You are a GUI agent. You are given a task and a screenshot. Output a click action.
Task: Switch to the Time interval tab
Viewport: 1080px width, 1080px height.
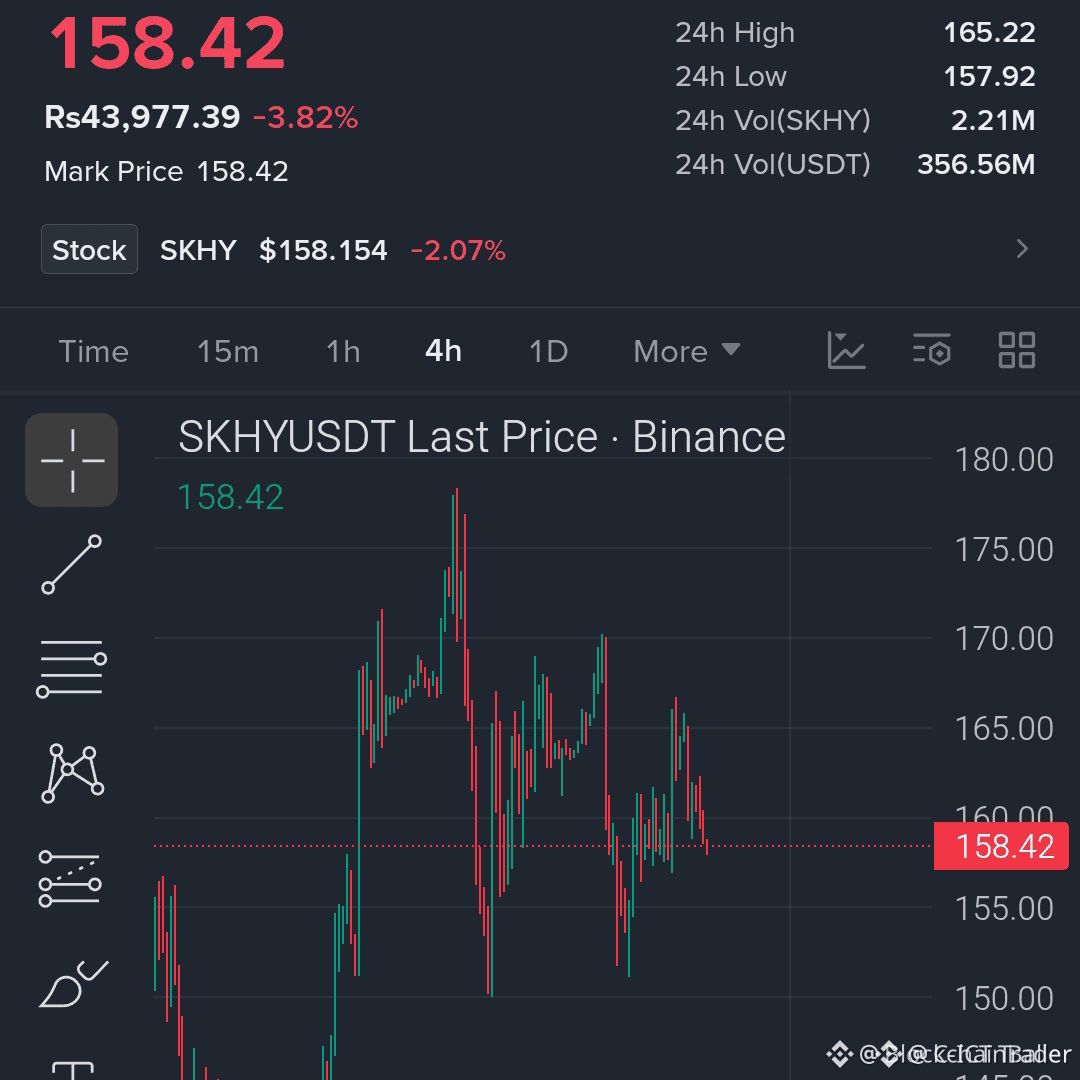point(94,351)
